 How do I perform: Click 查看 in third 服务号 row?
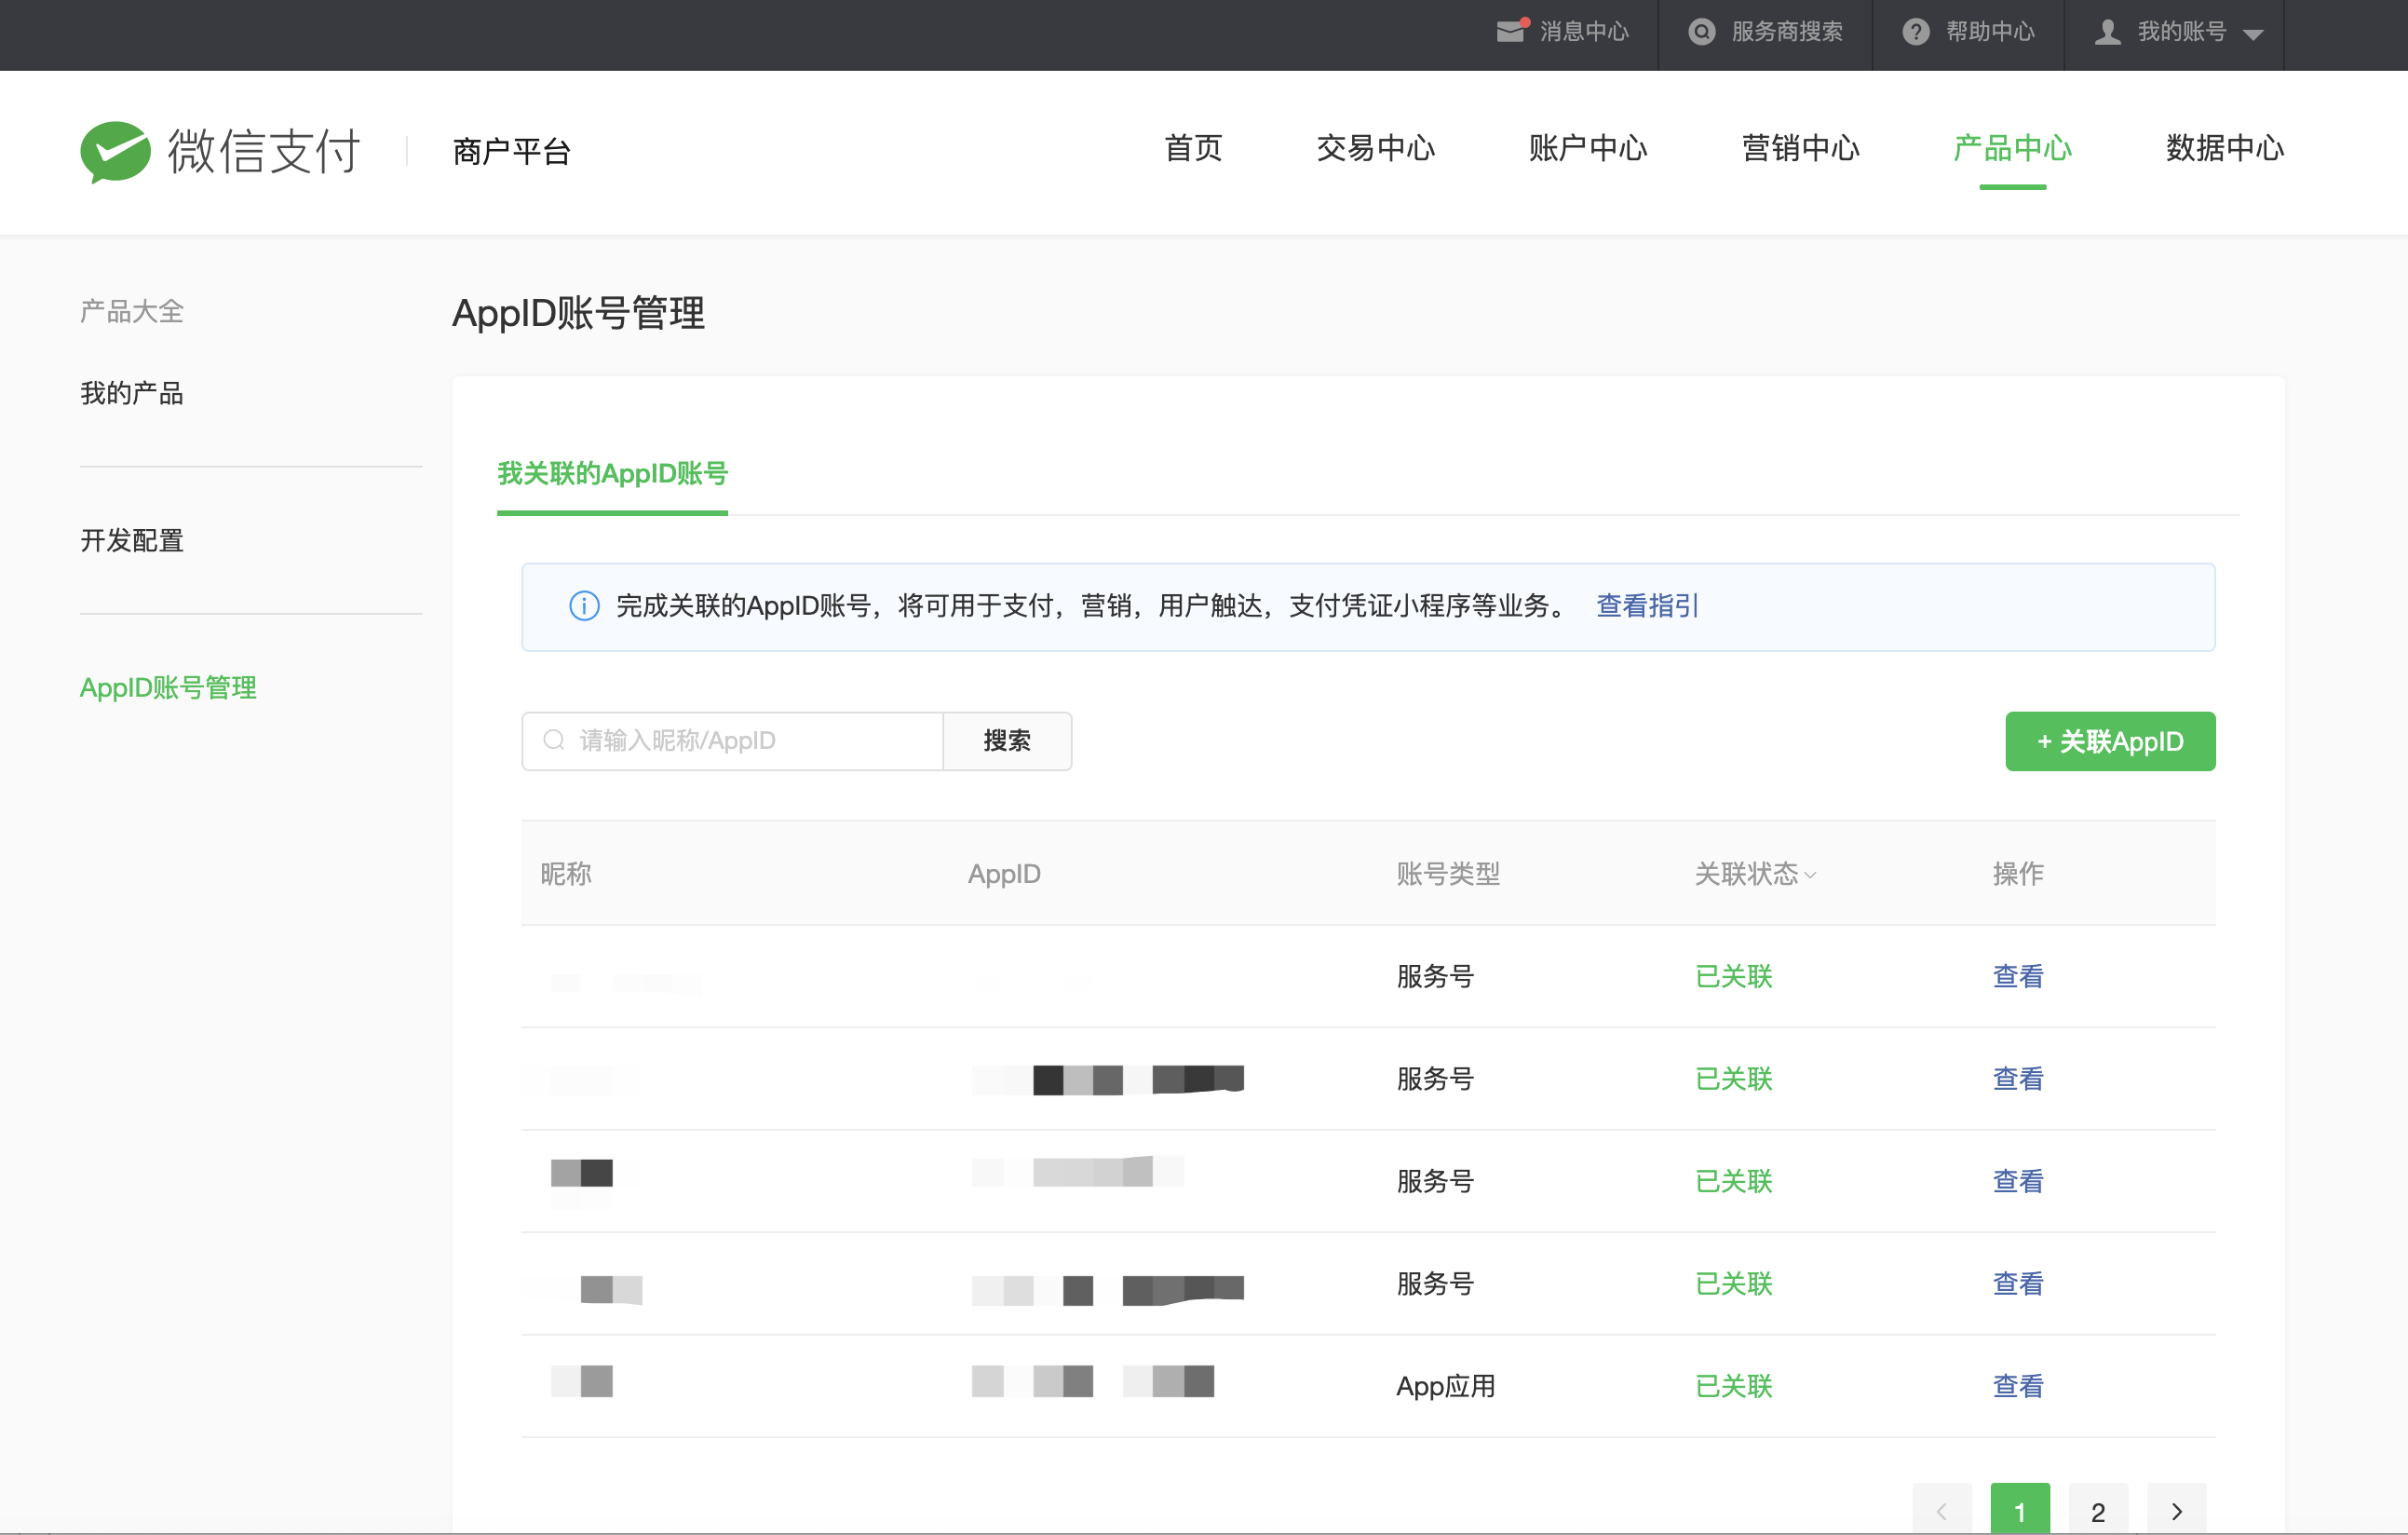2018,1181
